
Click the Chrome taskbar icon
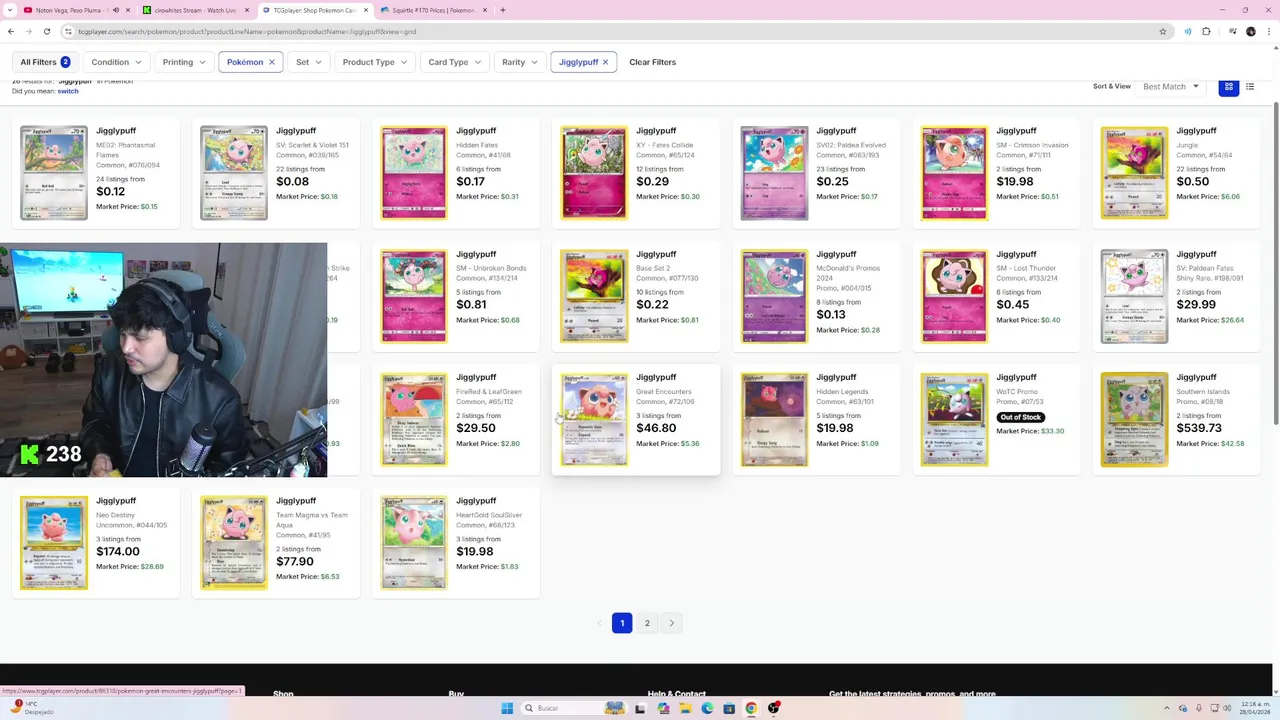[751, 708]
